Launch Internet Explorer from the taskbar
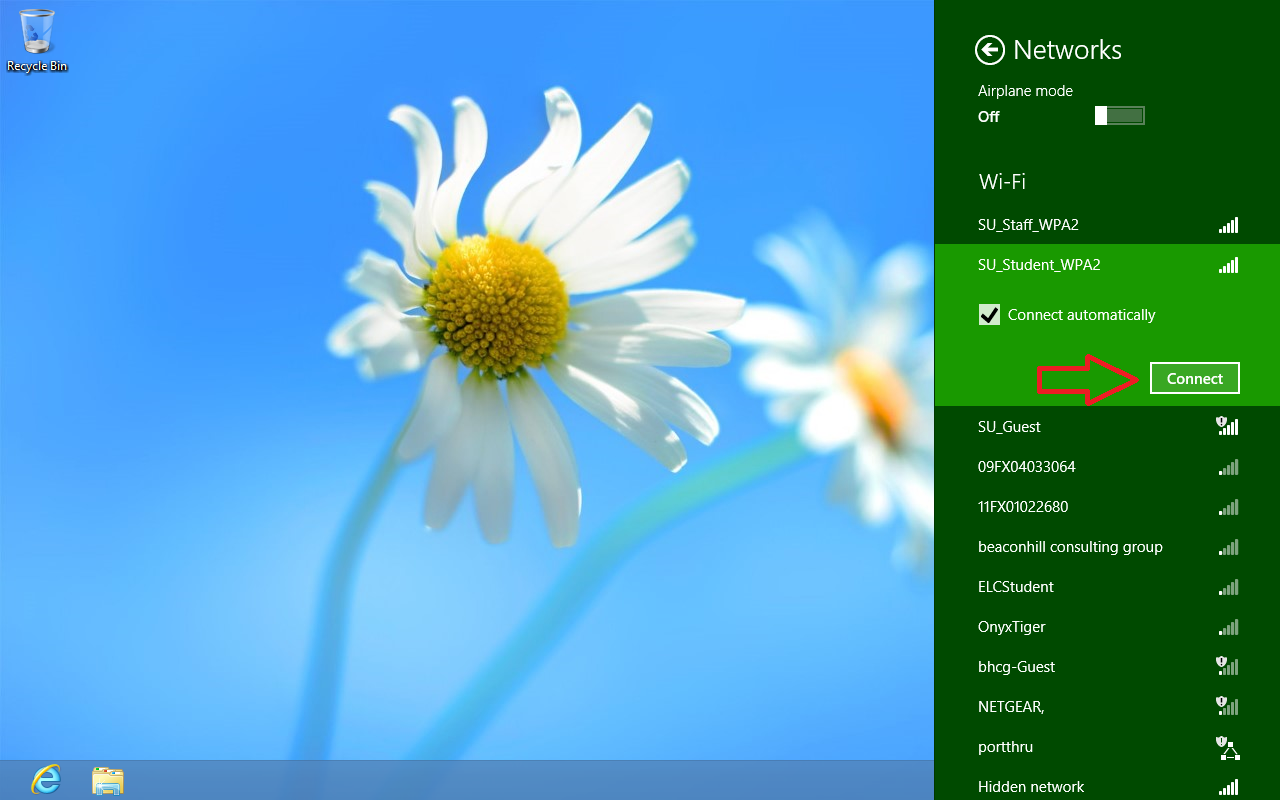 tap(46, 779)
